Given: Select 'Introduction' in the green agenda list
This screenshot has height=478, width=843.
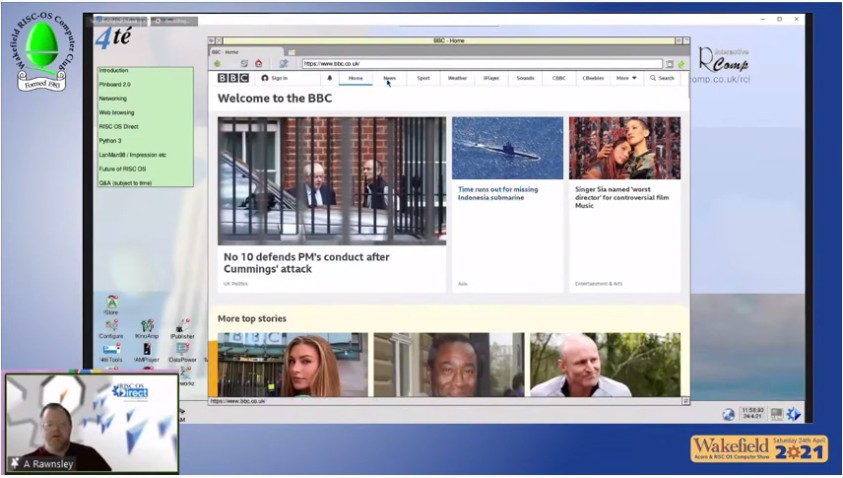Looking at the screenshot, I should tap(113, 70).
